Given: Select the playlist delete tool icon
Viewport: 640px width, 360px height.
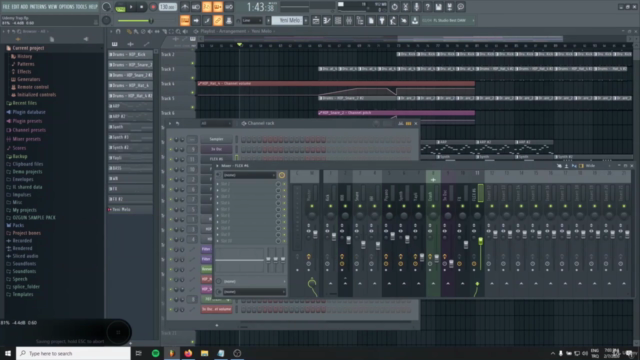Looking at the screenshot, I should coord(143,31).
